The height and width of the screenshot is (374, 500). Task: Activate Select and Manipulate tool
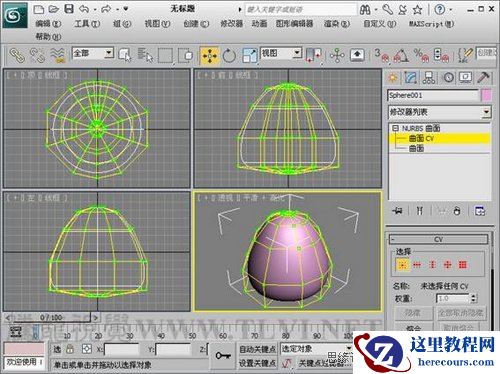(x=337, y=55)
